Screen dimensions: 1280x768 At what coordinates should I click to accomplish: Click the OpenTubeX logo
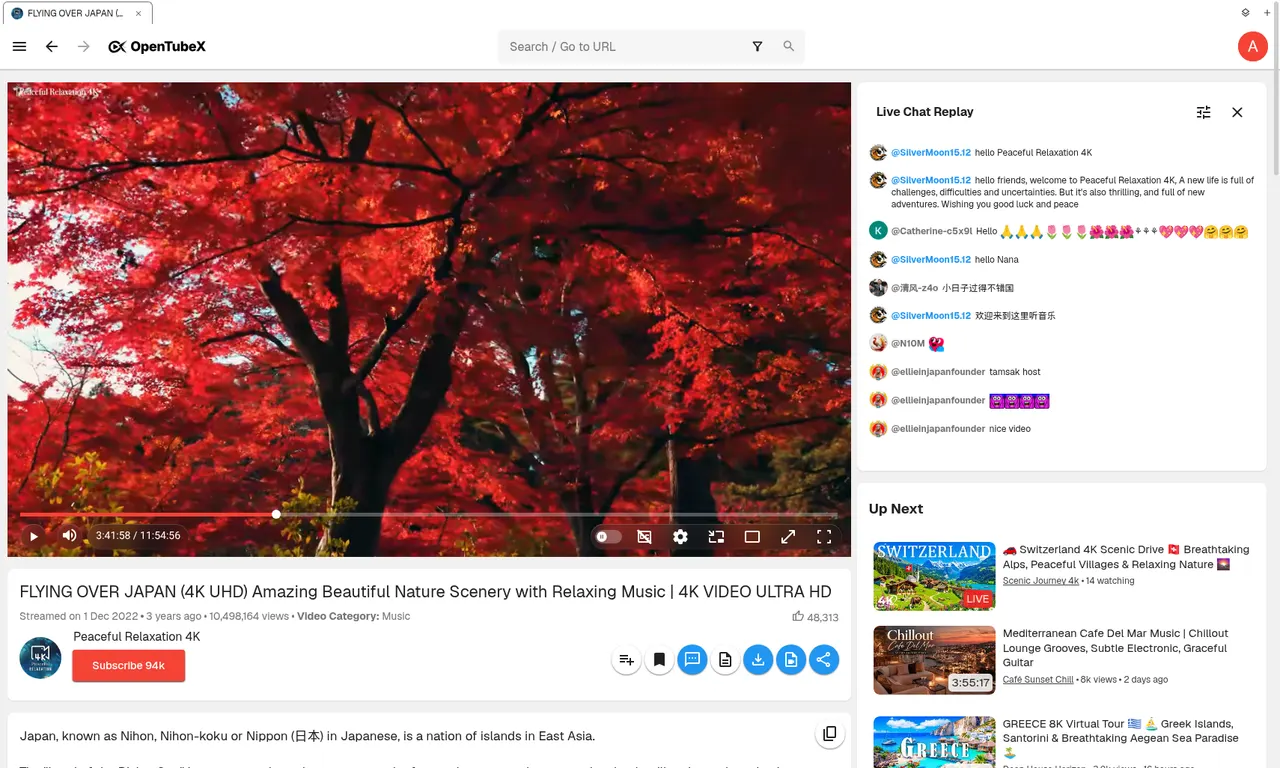157,47
